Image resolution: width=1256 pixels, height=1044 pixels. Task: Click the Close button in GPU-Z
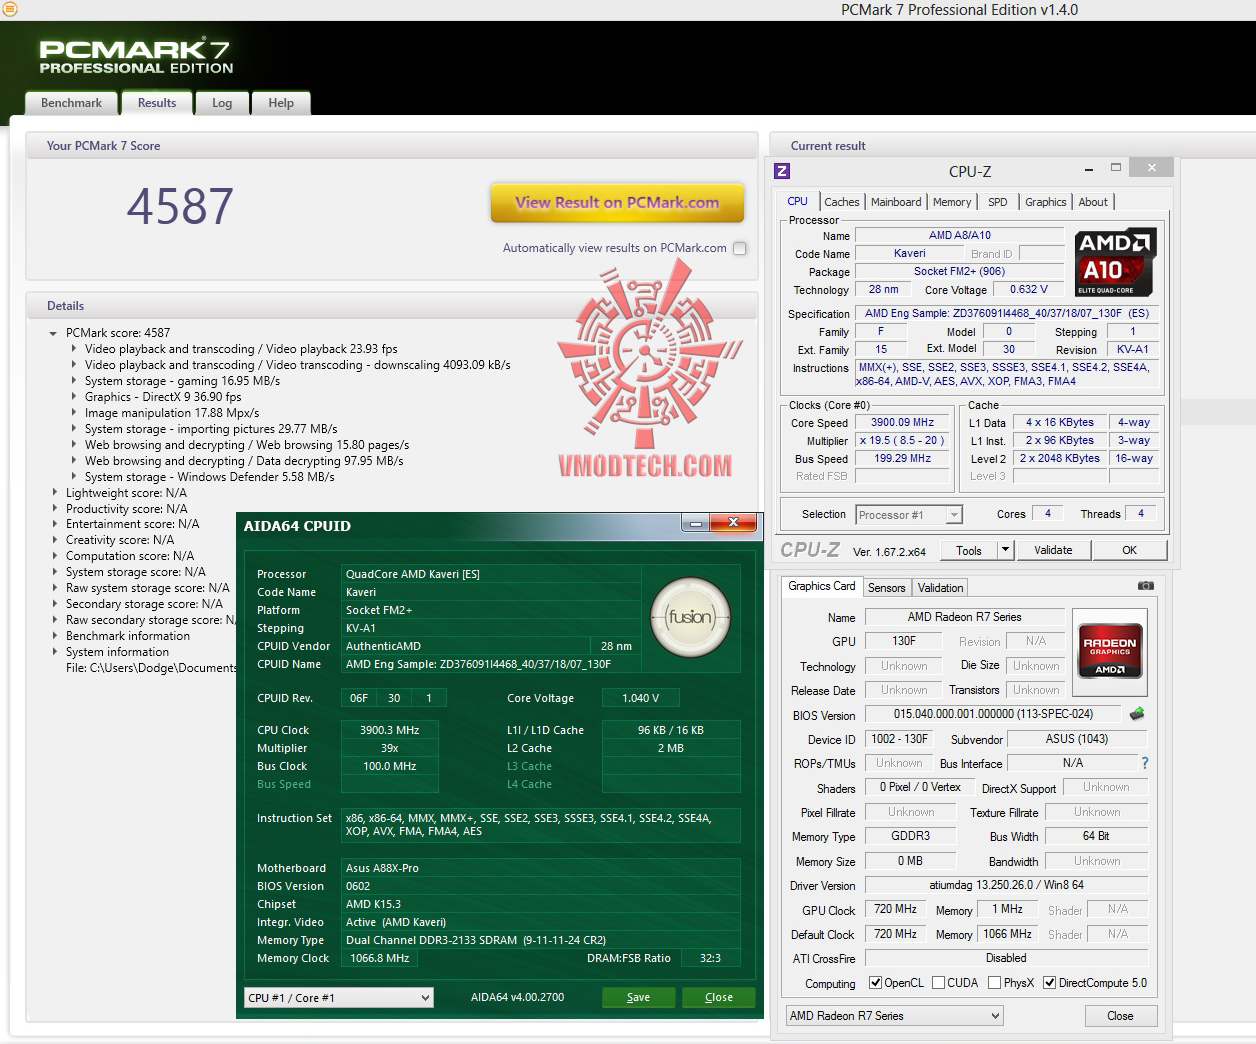pyautogui.click(x=1120, y=1016)
